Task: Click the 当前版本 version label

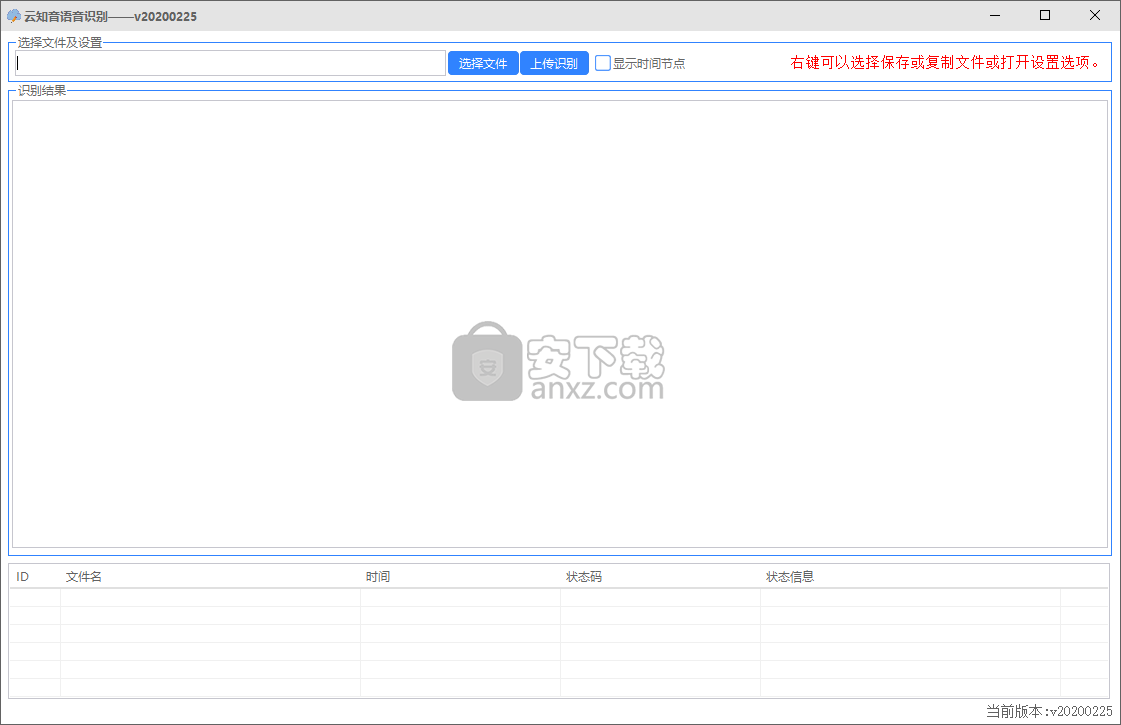Action: tap(1049, 711)
